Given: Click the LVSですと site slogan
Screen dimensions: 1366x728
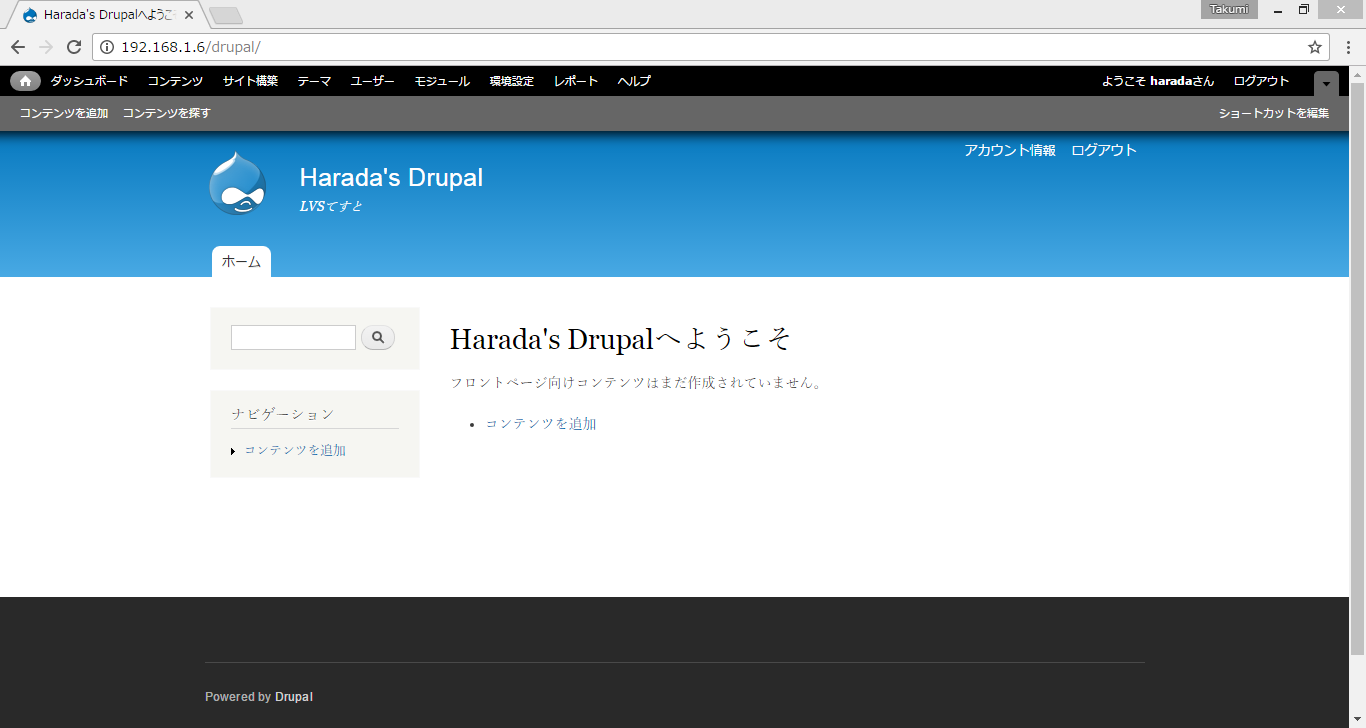Looking at the screenshot, I should pos(331,206).
